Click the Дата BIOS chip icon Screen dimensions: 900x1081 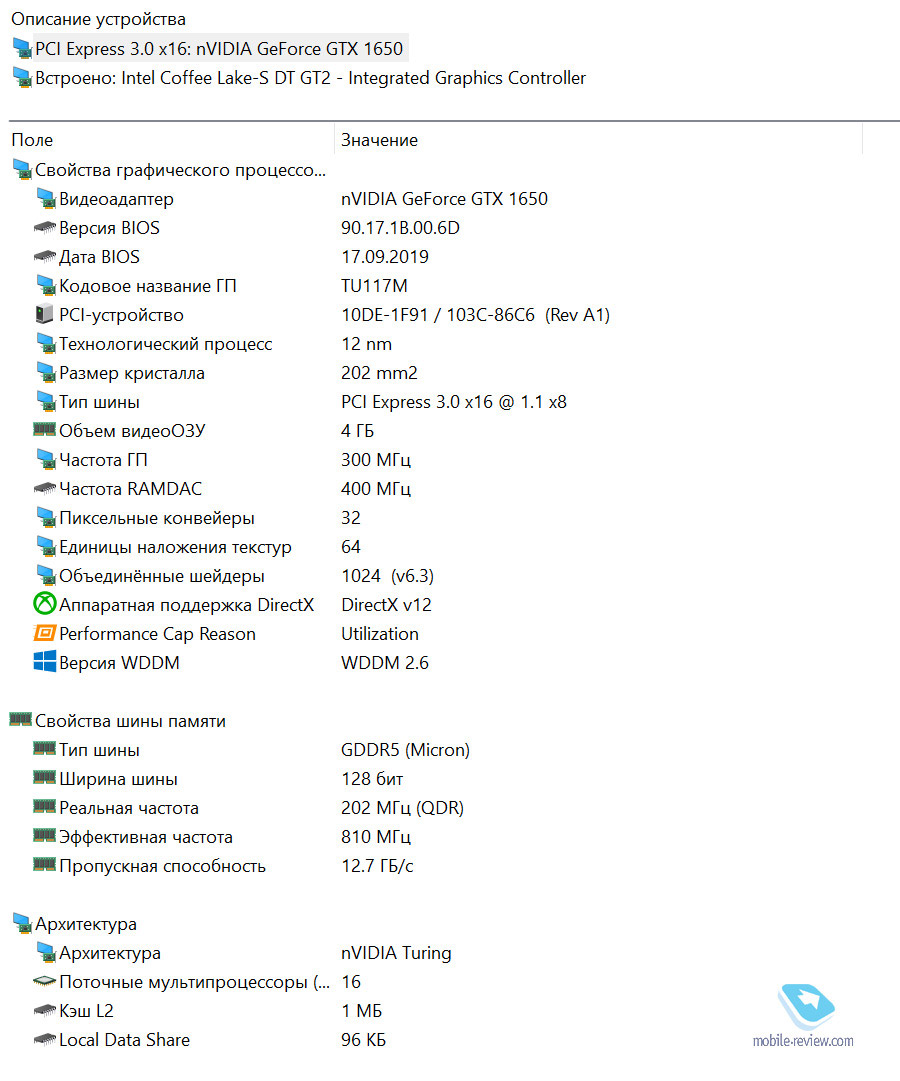45,256
